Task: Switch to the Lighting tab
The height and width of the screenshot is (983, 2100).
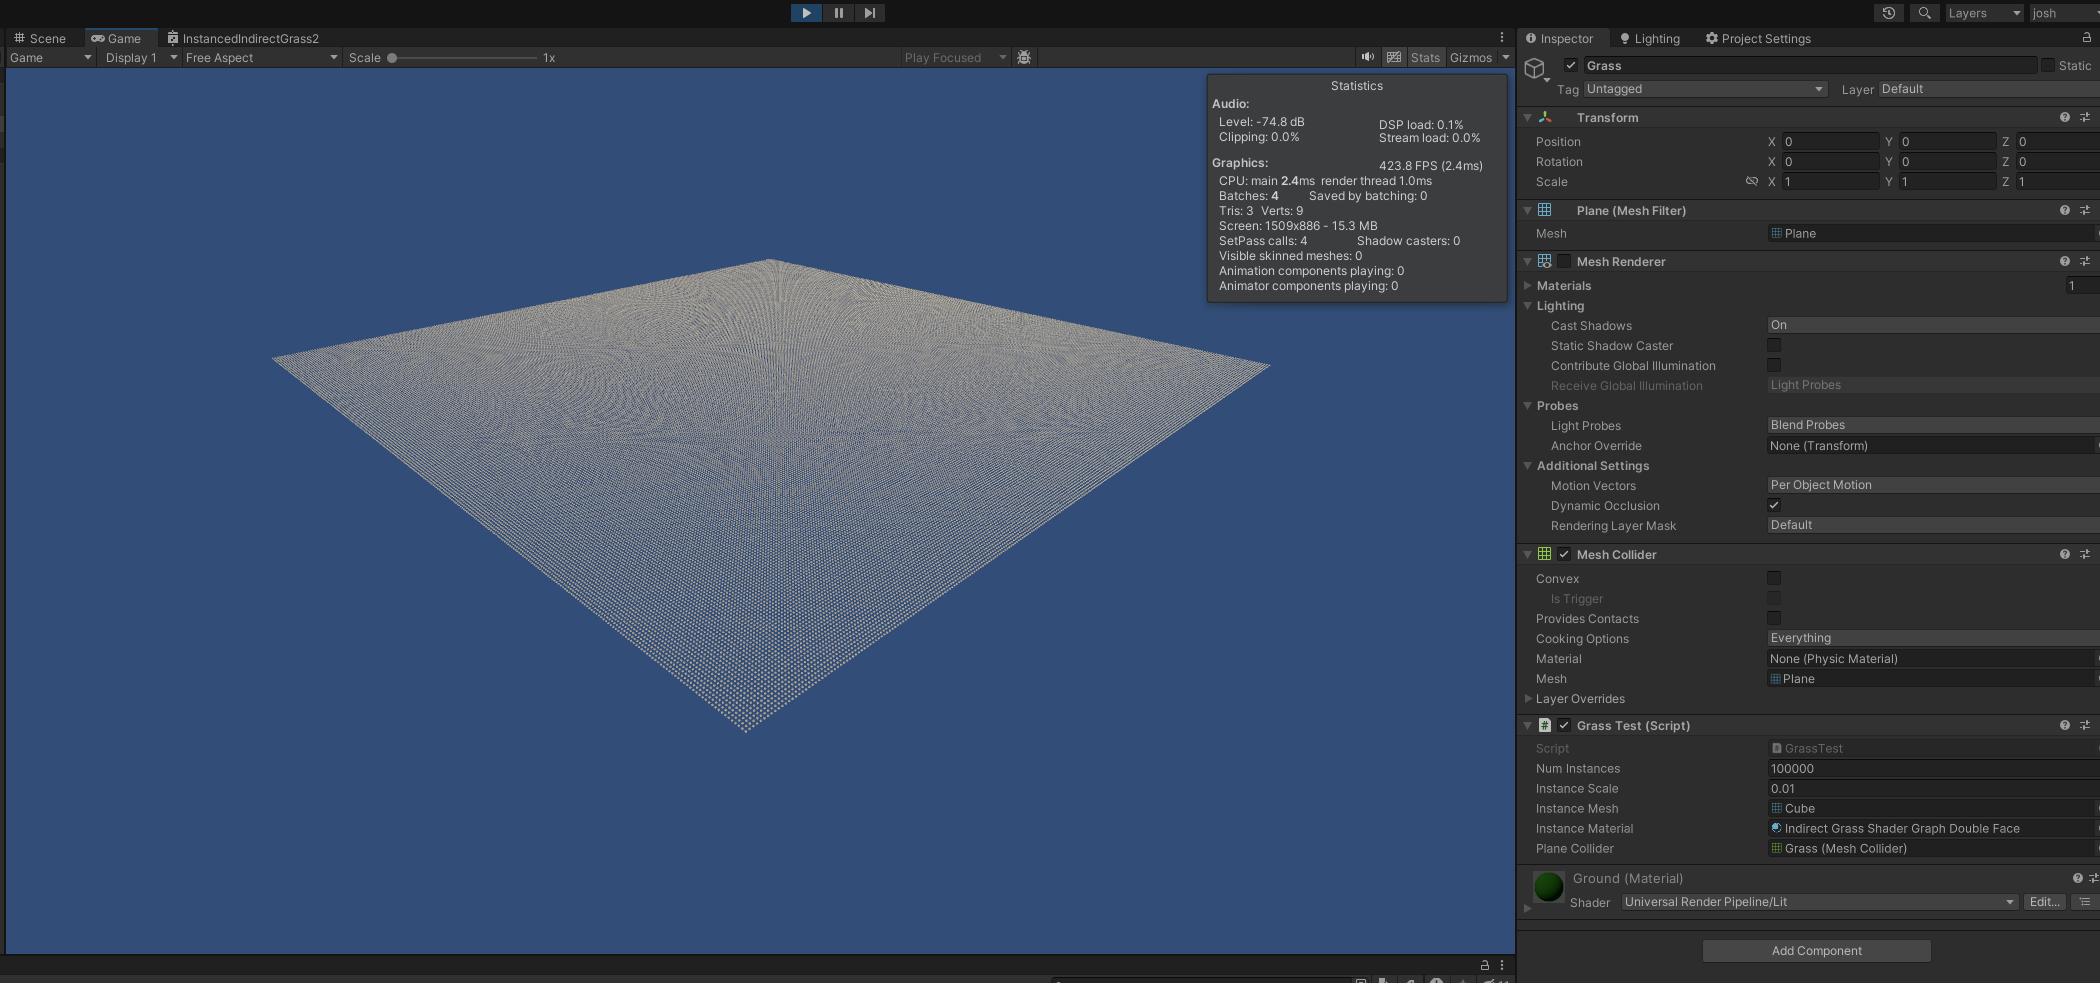Action: coord(1649,38)
